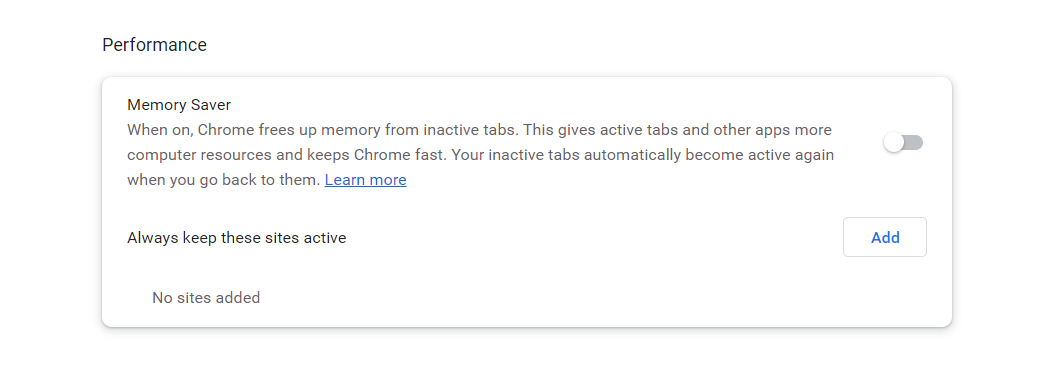Viewport: 1042px width, 366px height.
Task: Click the text 'when you go back to them.'
Action: point(224,180)
